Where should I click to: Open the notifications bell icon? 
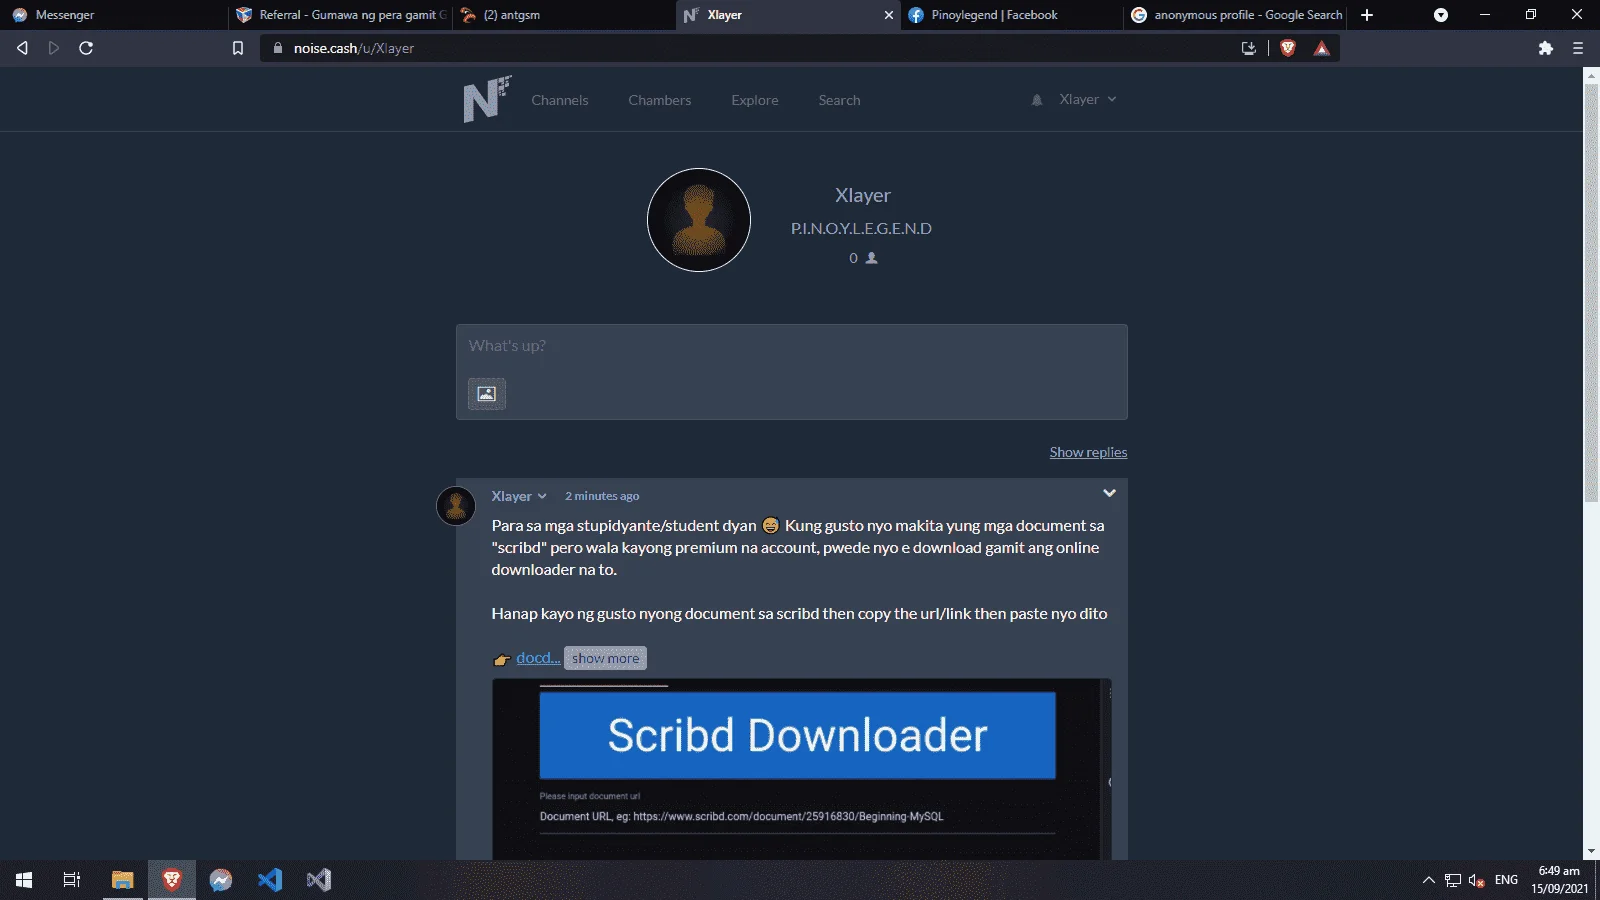[1037, 100]
